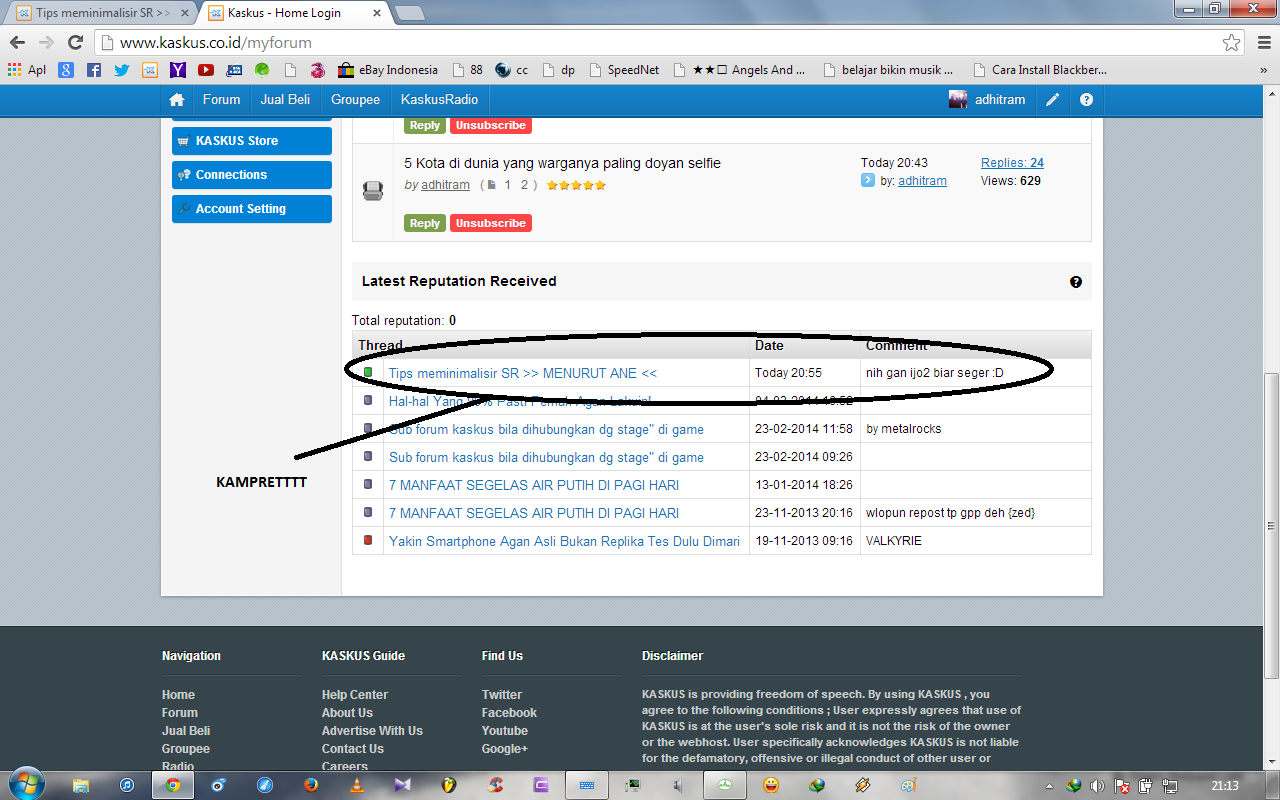1280x800 pixels.
Task: Open adhitram profile in navbar
Action: coord(1000,100)
